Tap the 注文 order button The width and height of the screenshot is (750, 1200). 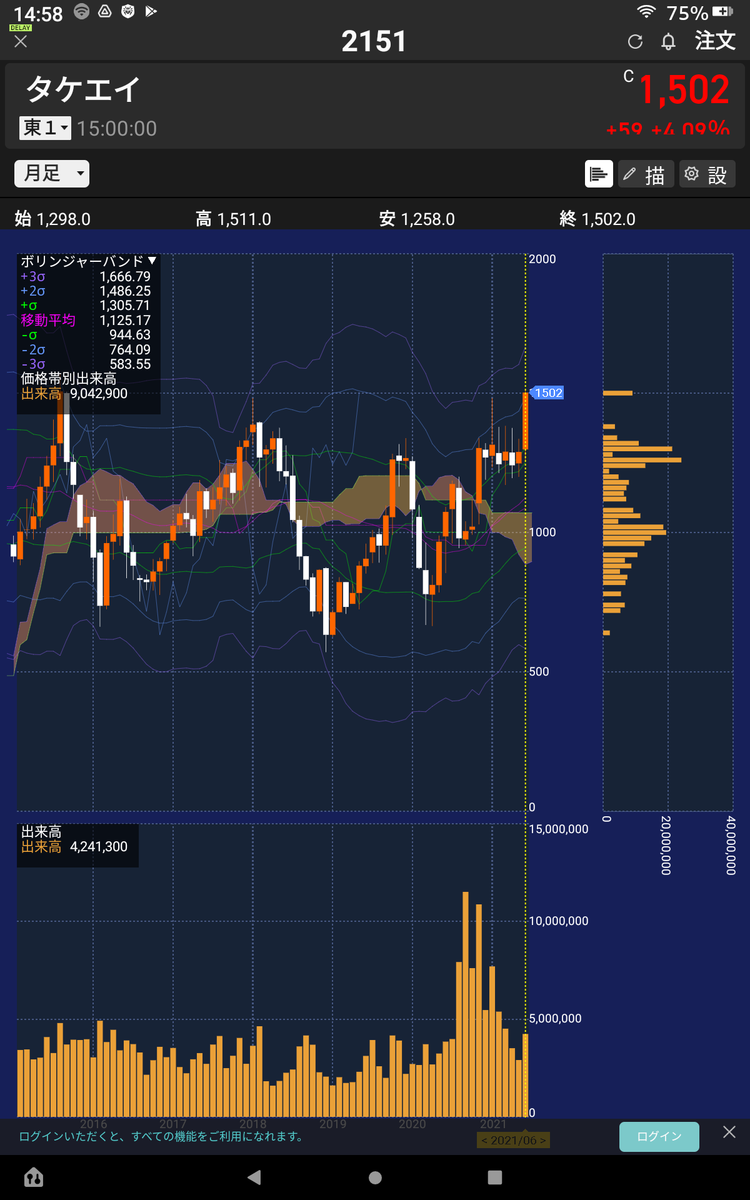[x=715, y=41]
